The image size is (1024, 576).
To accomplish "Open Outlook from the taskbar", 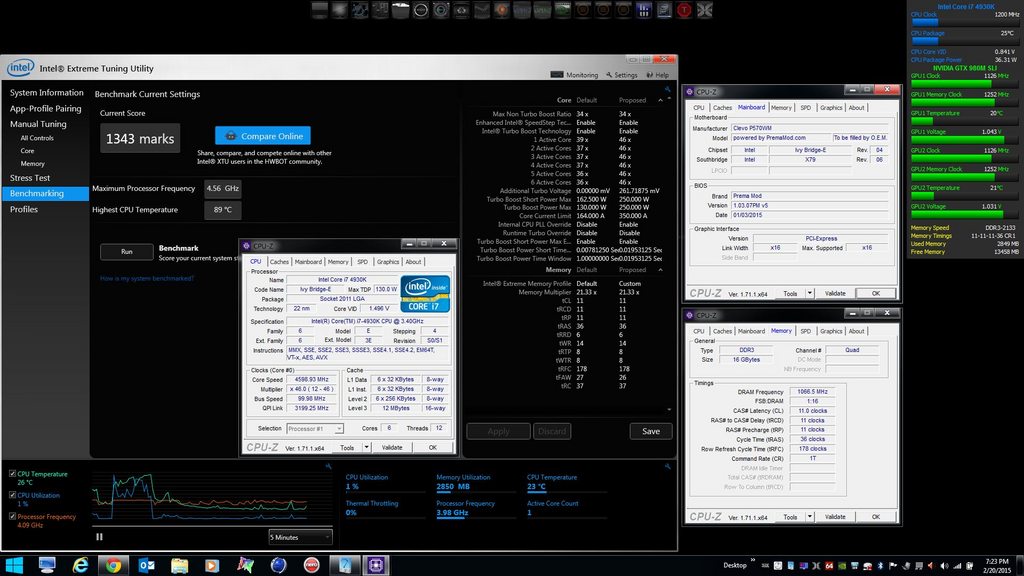I will point(146,565).
